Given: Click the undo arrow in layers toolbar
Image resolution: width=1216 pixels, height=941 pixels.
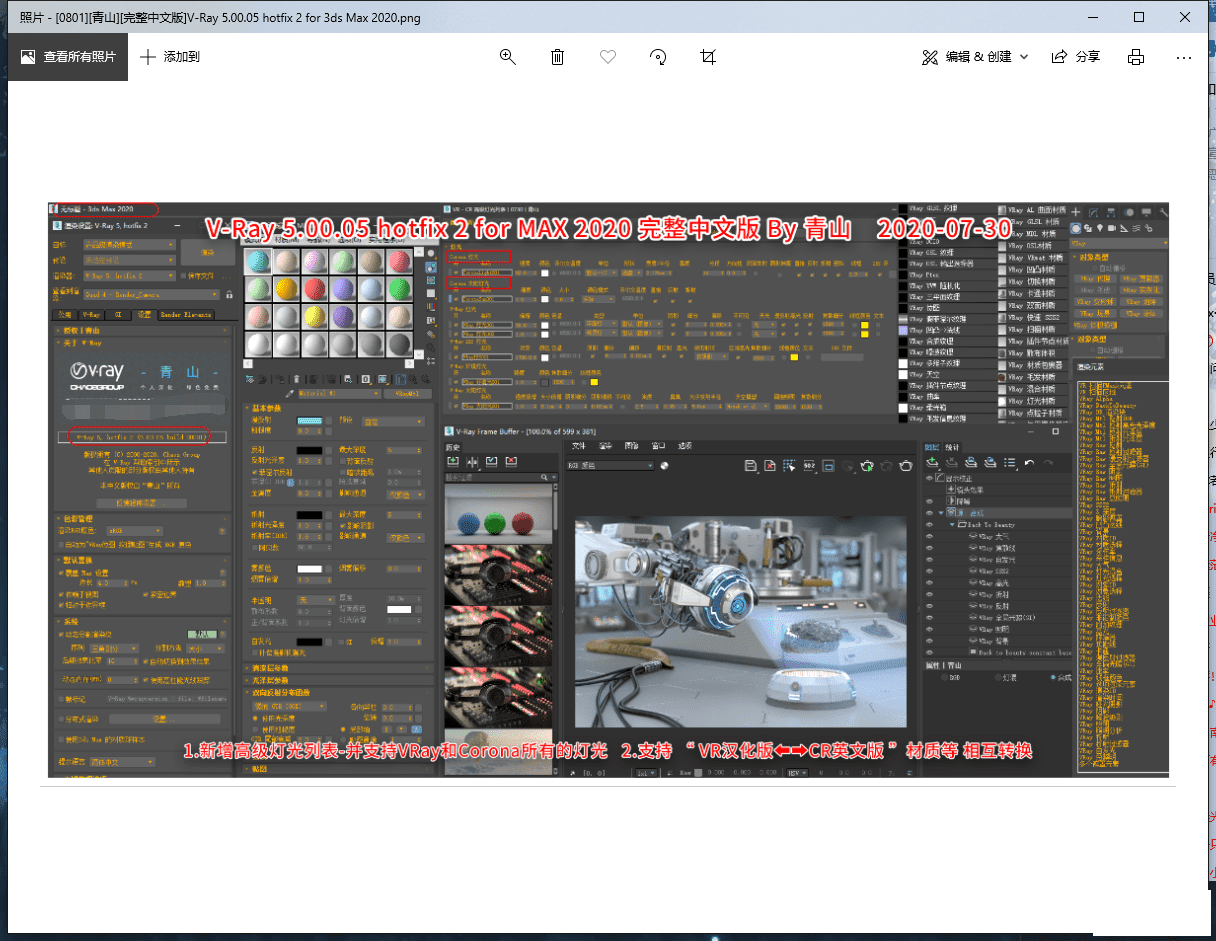Looking at the screenshot, I should point(1029,462).
